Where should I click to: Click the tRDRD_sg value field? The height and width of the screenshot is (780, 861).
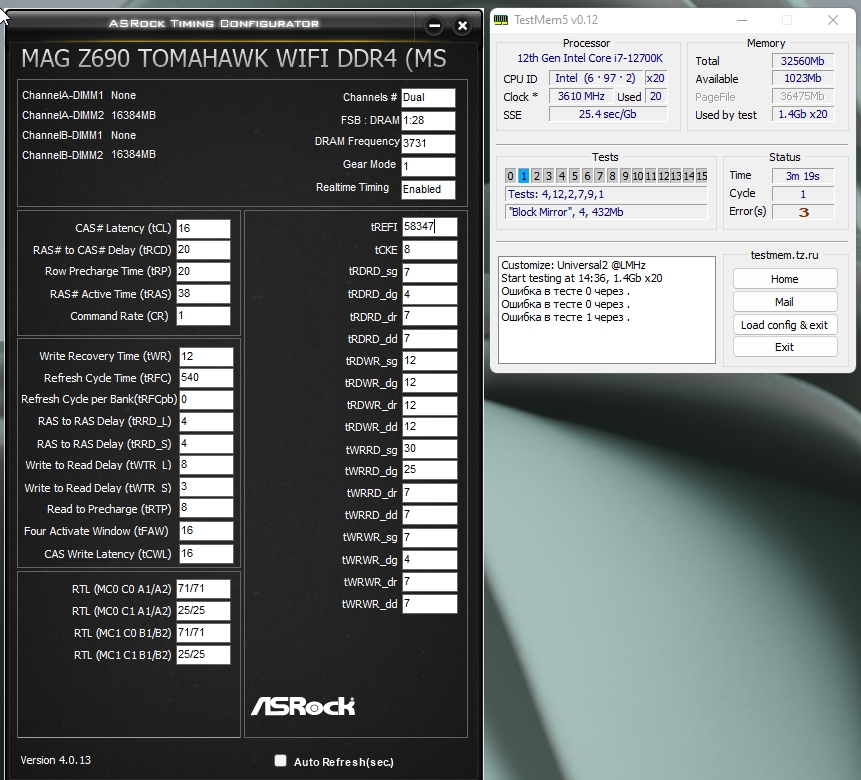point(429,272)
